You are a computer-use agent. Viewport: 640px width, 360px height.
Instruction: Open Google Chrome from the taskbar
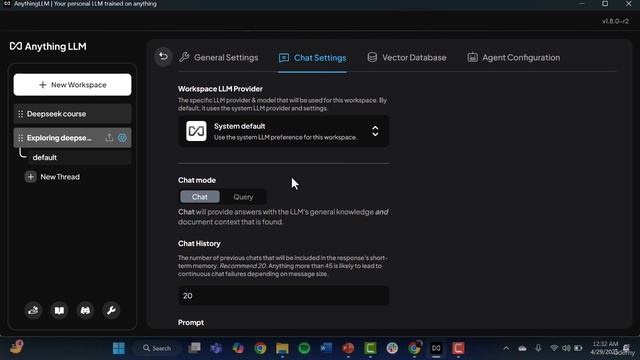(x=260, y=348)
